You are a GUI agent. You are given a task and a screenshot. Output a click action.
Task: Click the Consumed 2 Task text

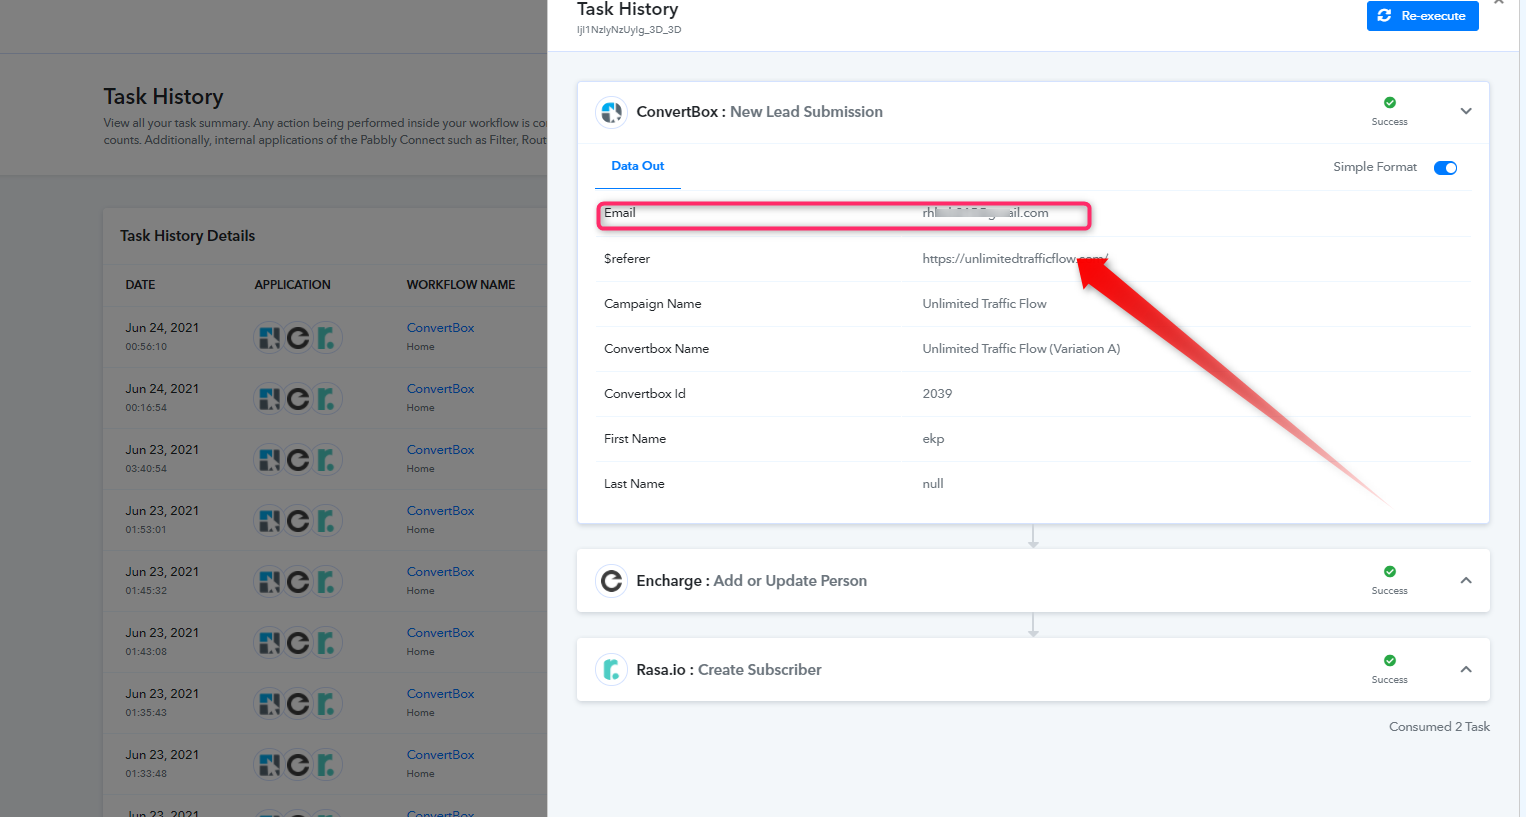[1439, 727]
